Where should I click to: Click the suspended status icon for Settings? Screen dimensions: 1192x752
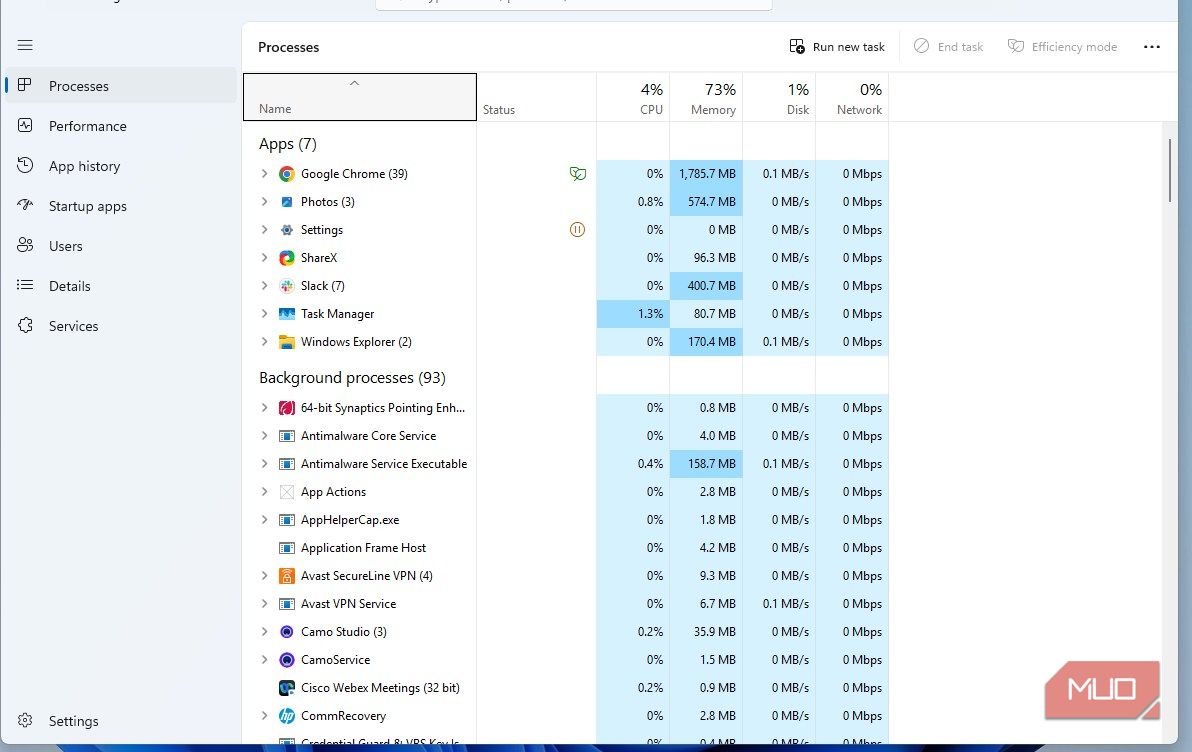click(x=578, y=230)
